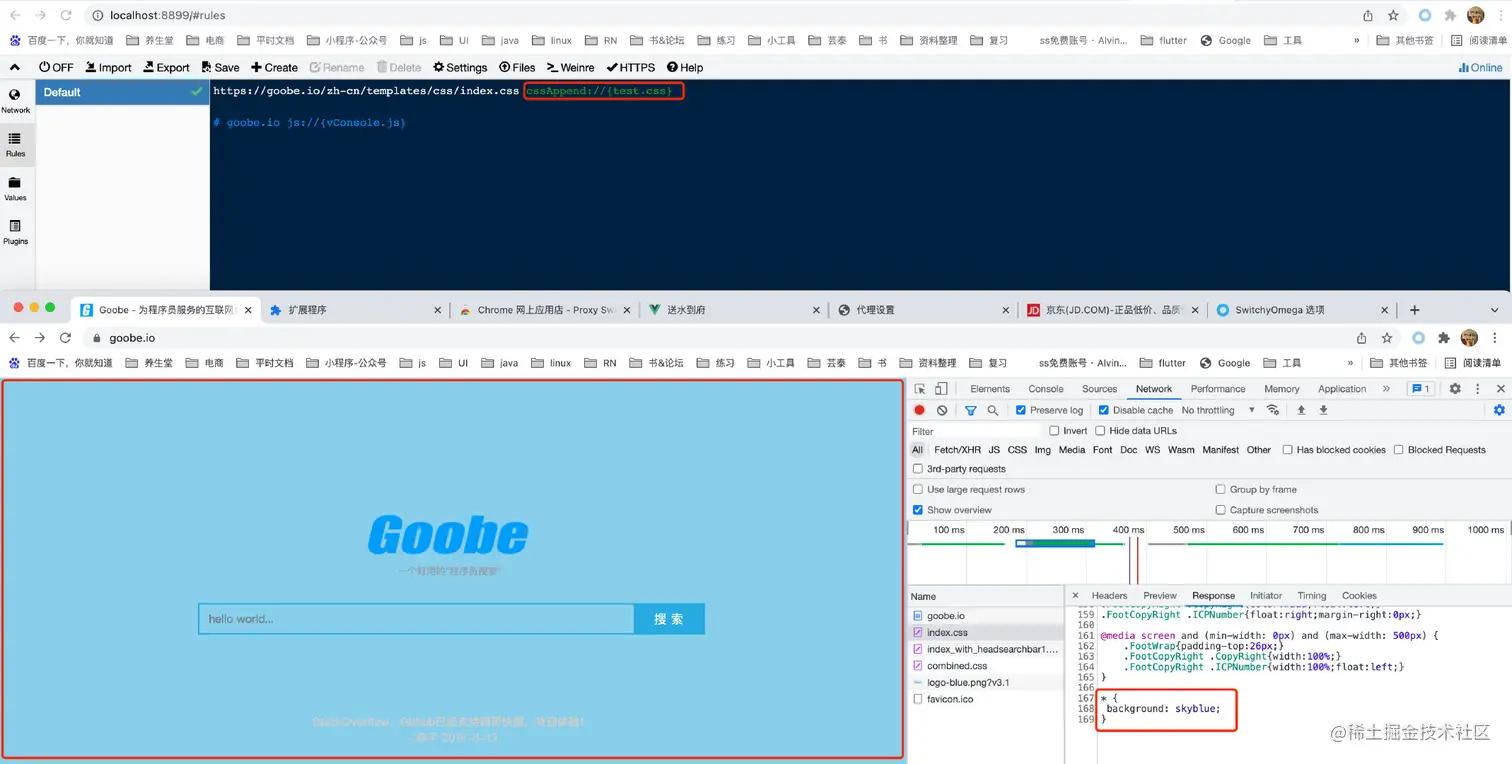Viewport: 1512px width, 764px height.
Task: Stop recording network log
Action: (920, 410)
